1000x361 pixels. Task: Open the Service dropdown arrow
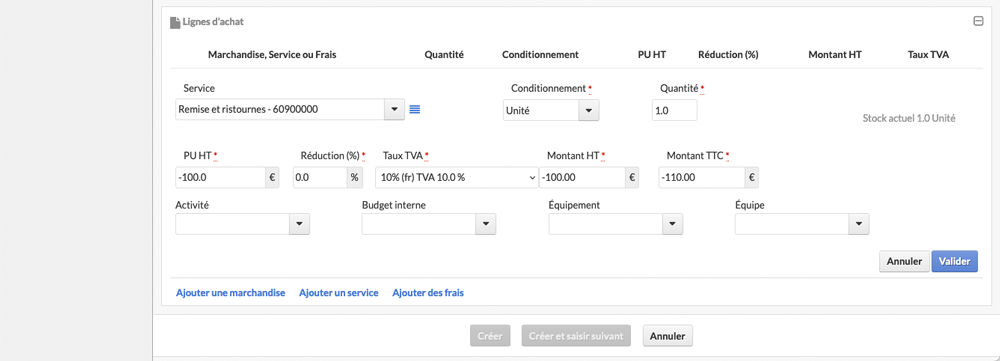(x=394, y=109)
